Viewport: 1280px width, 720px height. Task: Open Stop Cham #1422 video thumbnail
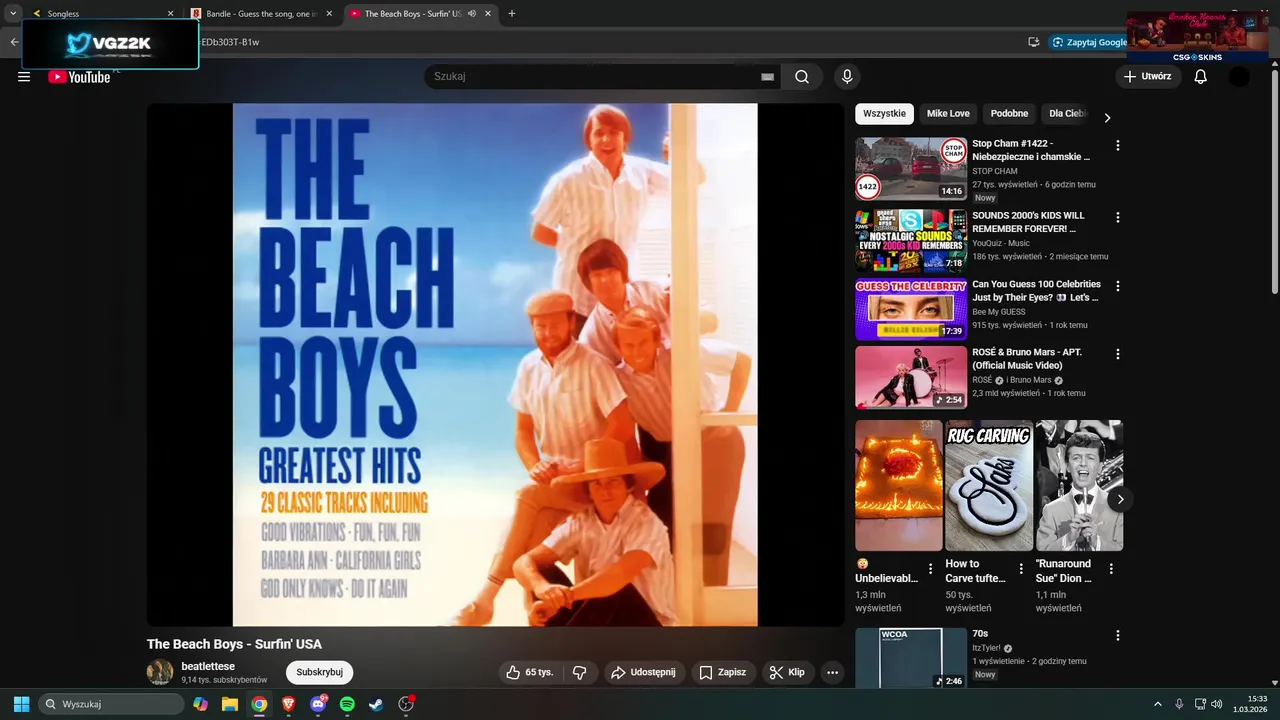911,169
